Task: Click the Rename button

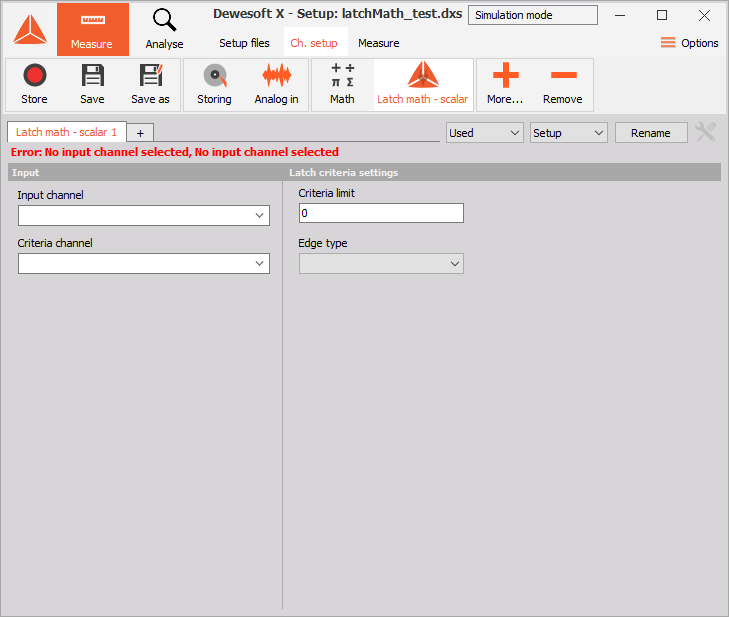Action: [x=651, y=133]
